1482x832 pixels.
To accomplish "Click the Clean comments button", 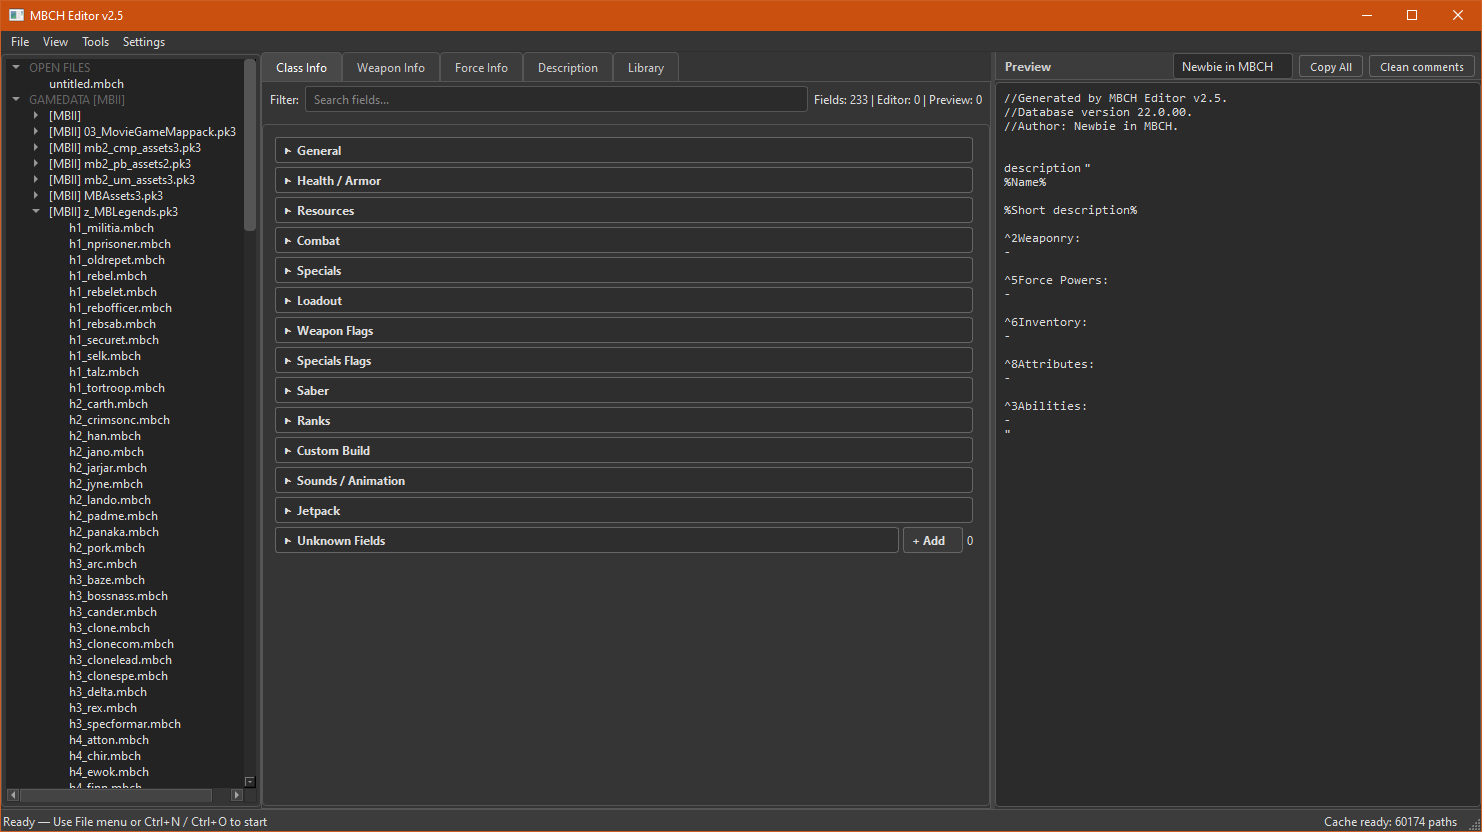I will [x=1422, y=67].
